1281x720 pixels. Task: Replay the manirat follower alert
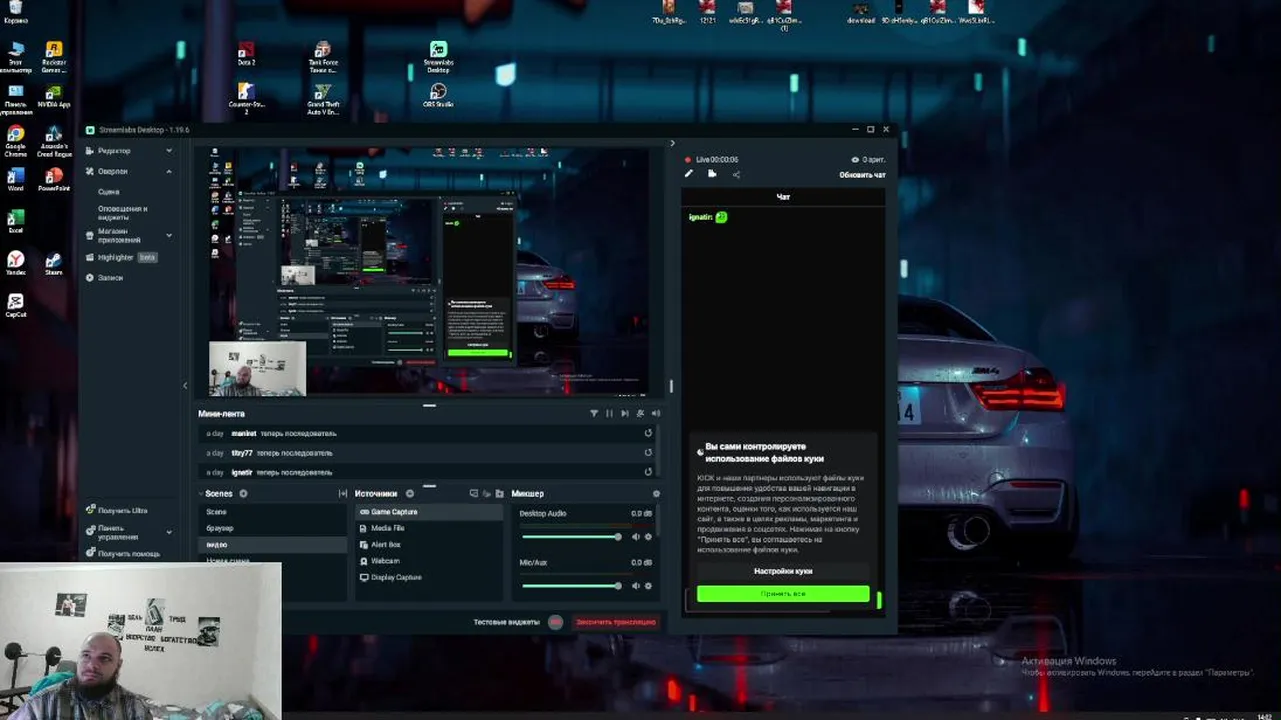648,433
